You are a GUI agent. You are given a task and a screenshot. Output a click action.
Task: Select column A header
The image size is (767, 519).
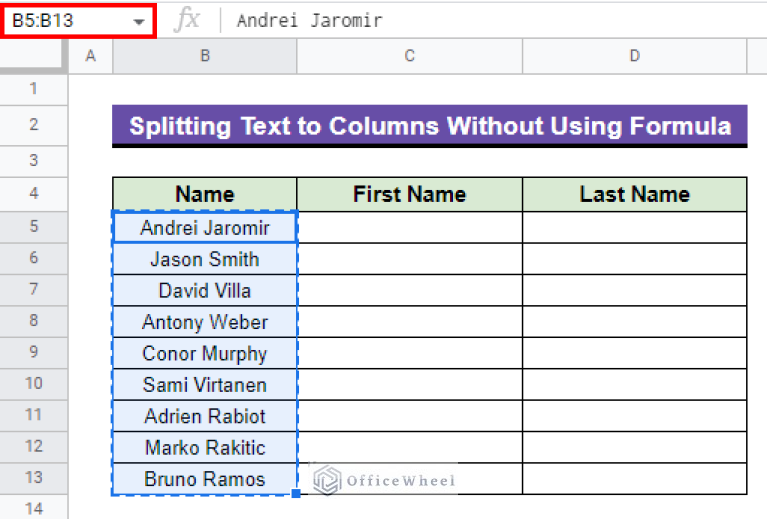90,56
